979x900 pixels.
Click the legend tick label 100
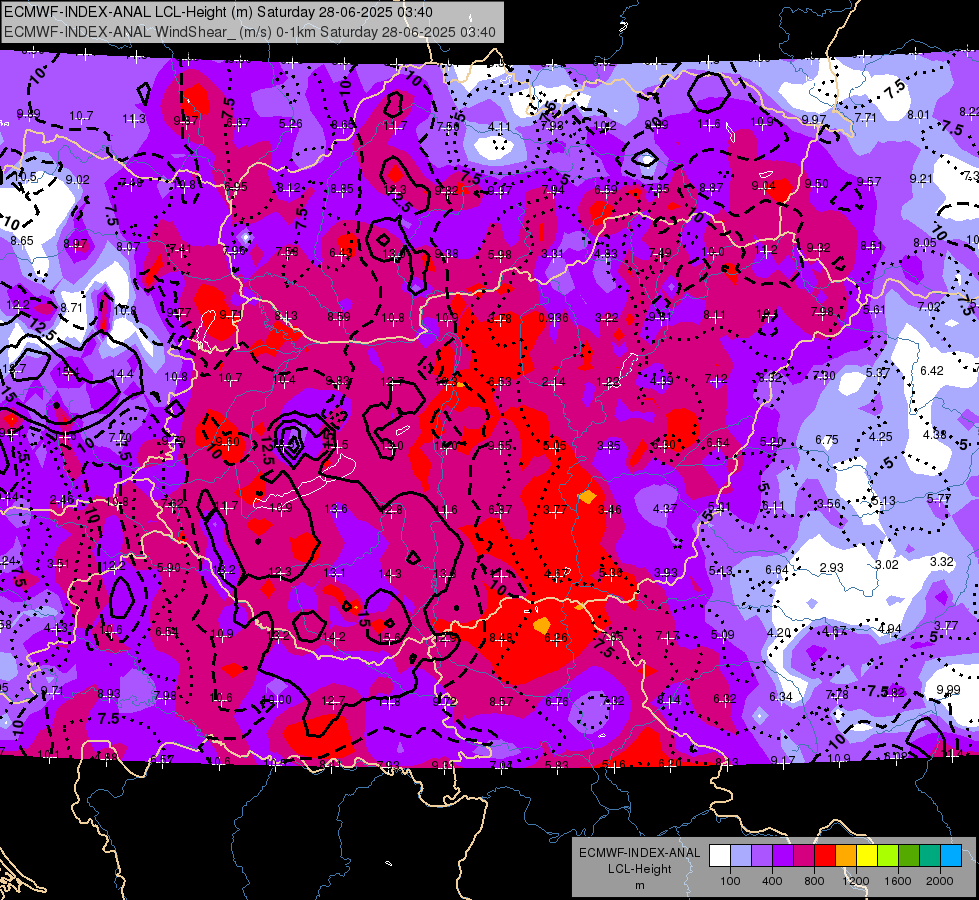pyautogui.click(x=730, y=881)
